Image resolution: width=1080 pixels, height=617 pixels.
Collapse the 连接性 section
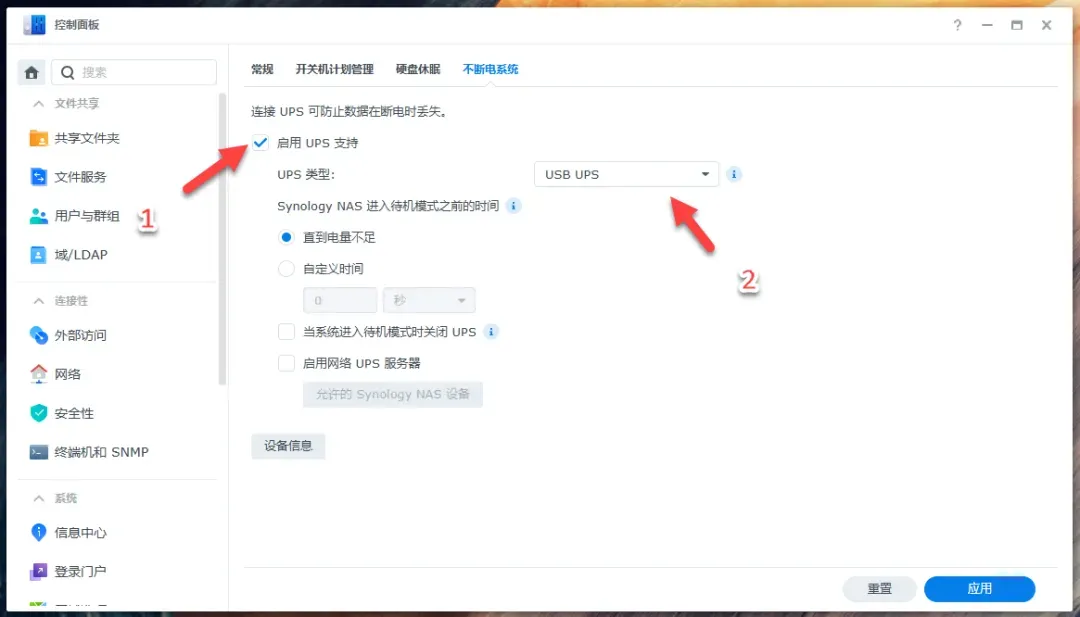(39, 301)
